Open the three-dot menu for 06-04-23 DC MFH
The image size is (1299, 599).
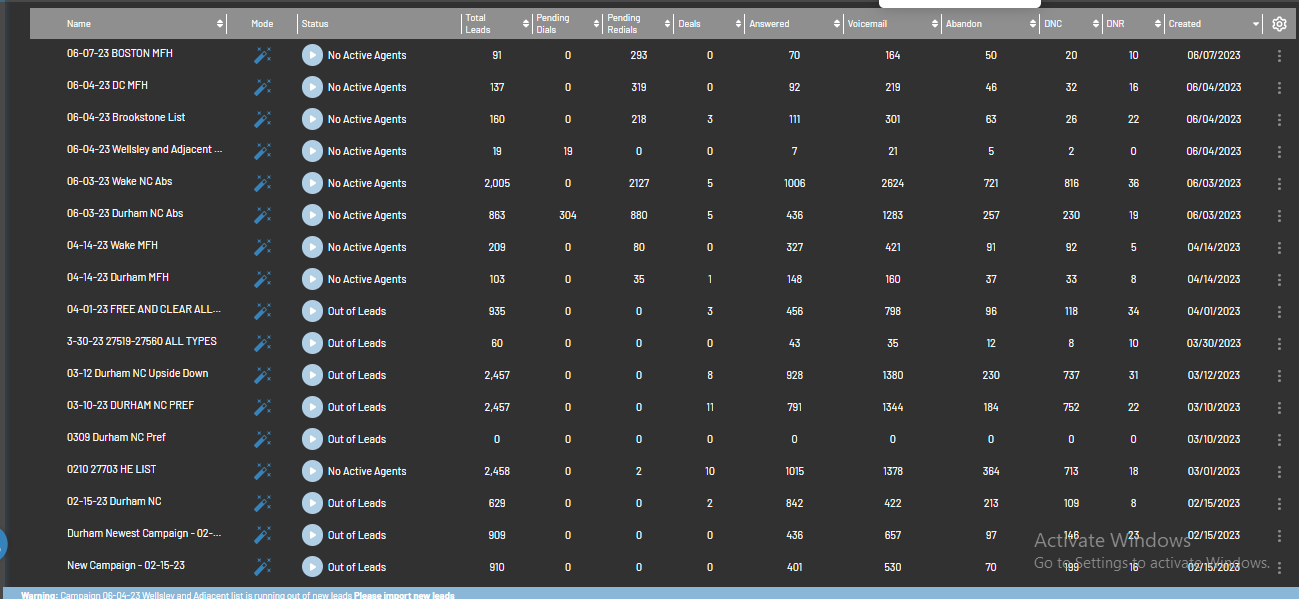tap(1279, 87)
